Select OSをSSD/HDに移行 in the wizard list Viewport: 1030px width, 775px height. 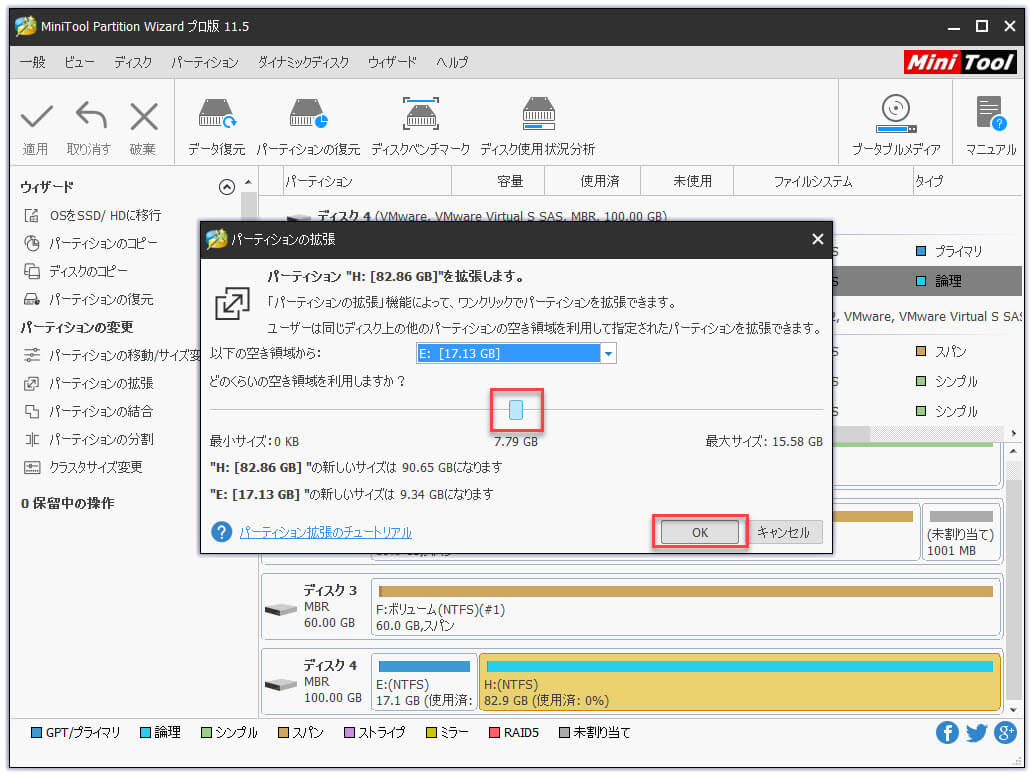click(104, 215)
